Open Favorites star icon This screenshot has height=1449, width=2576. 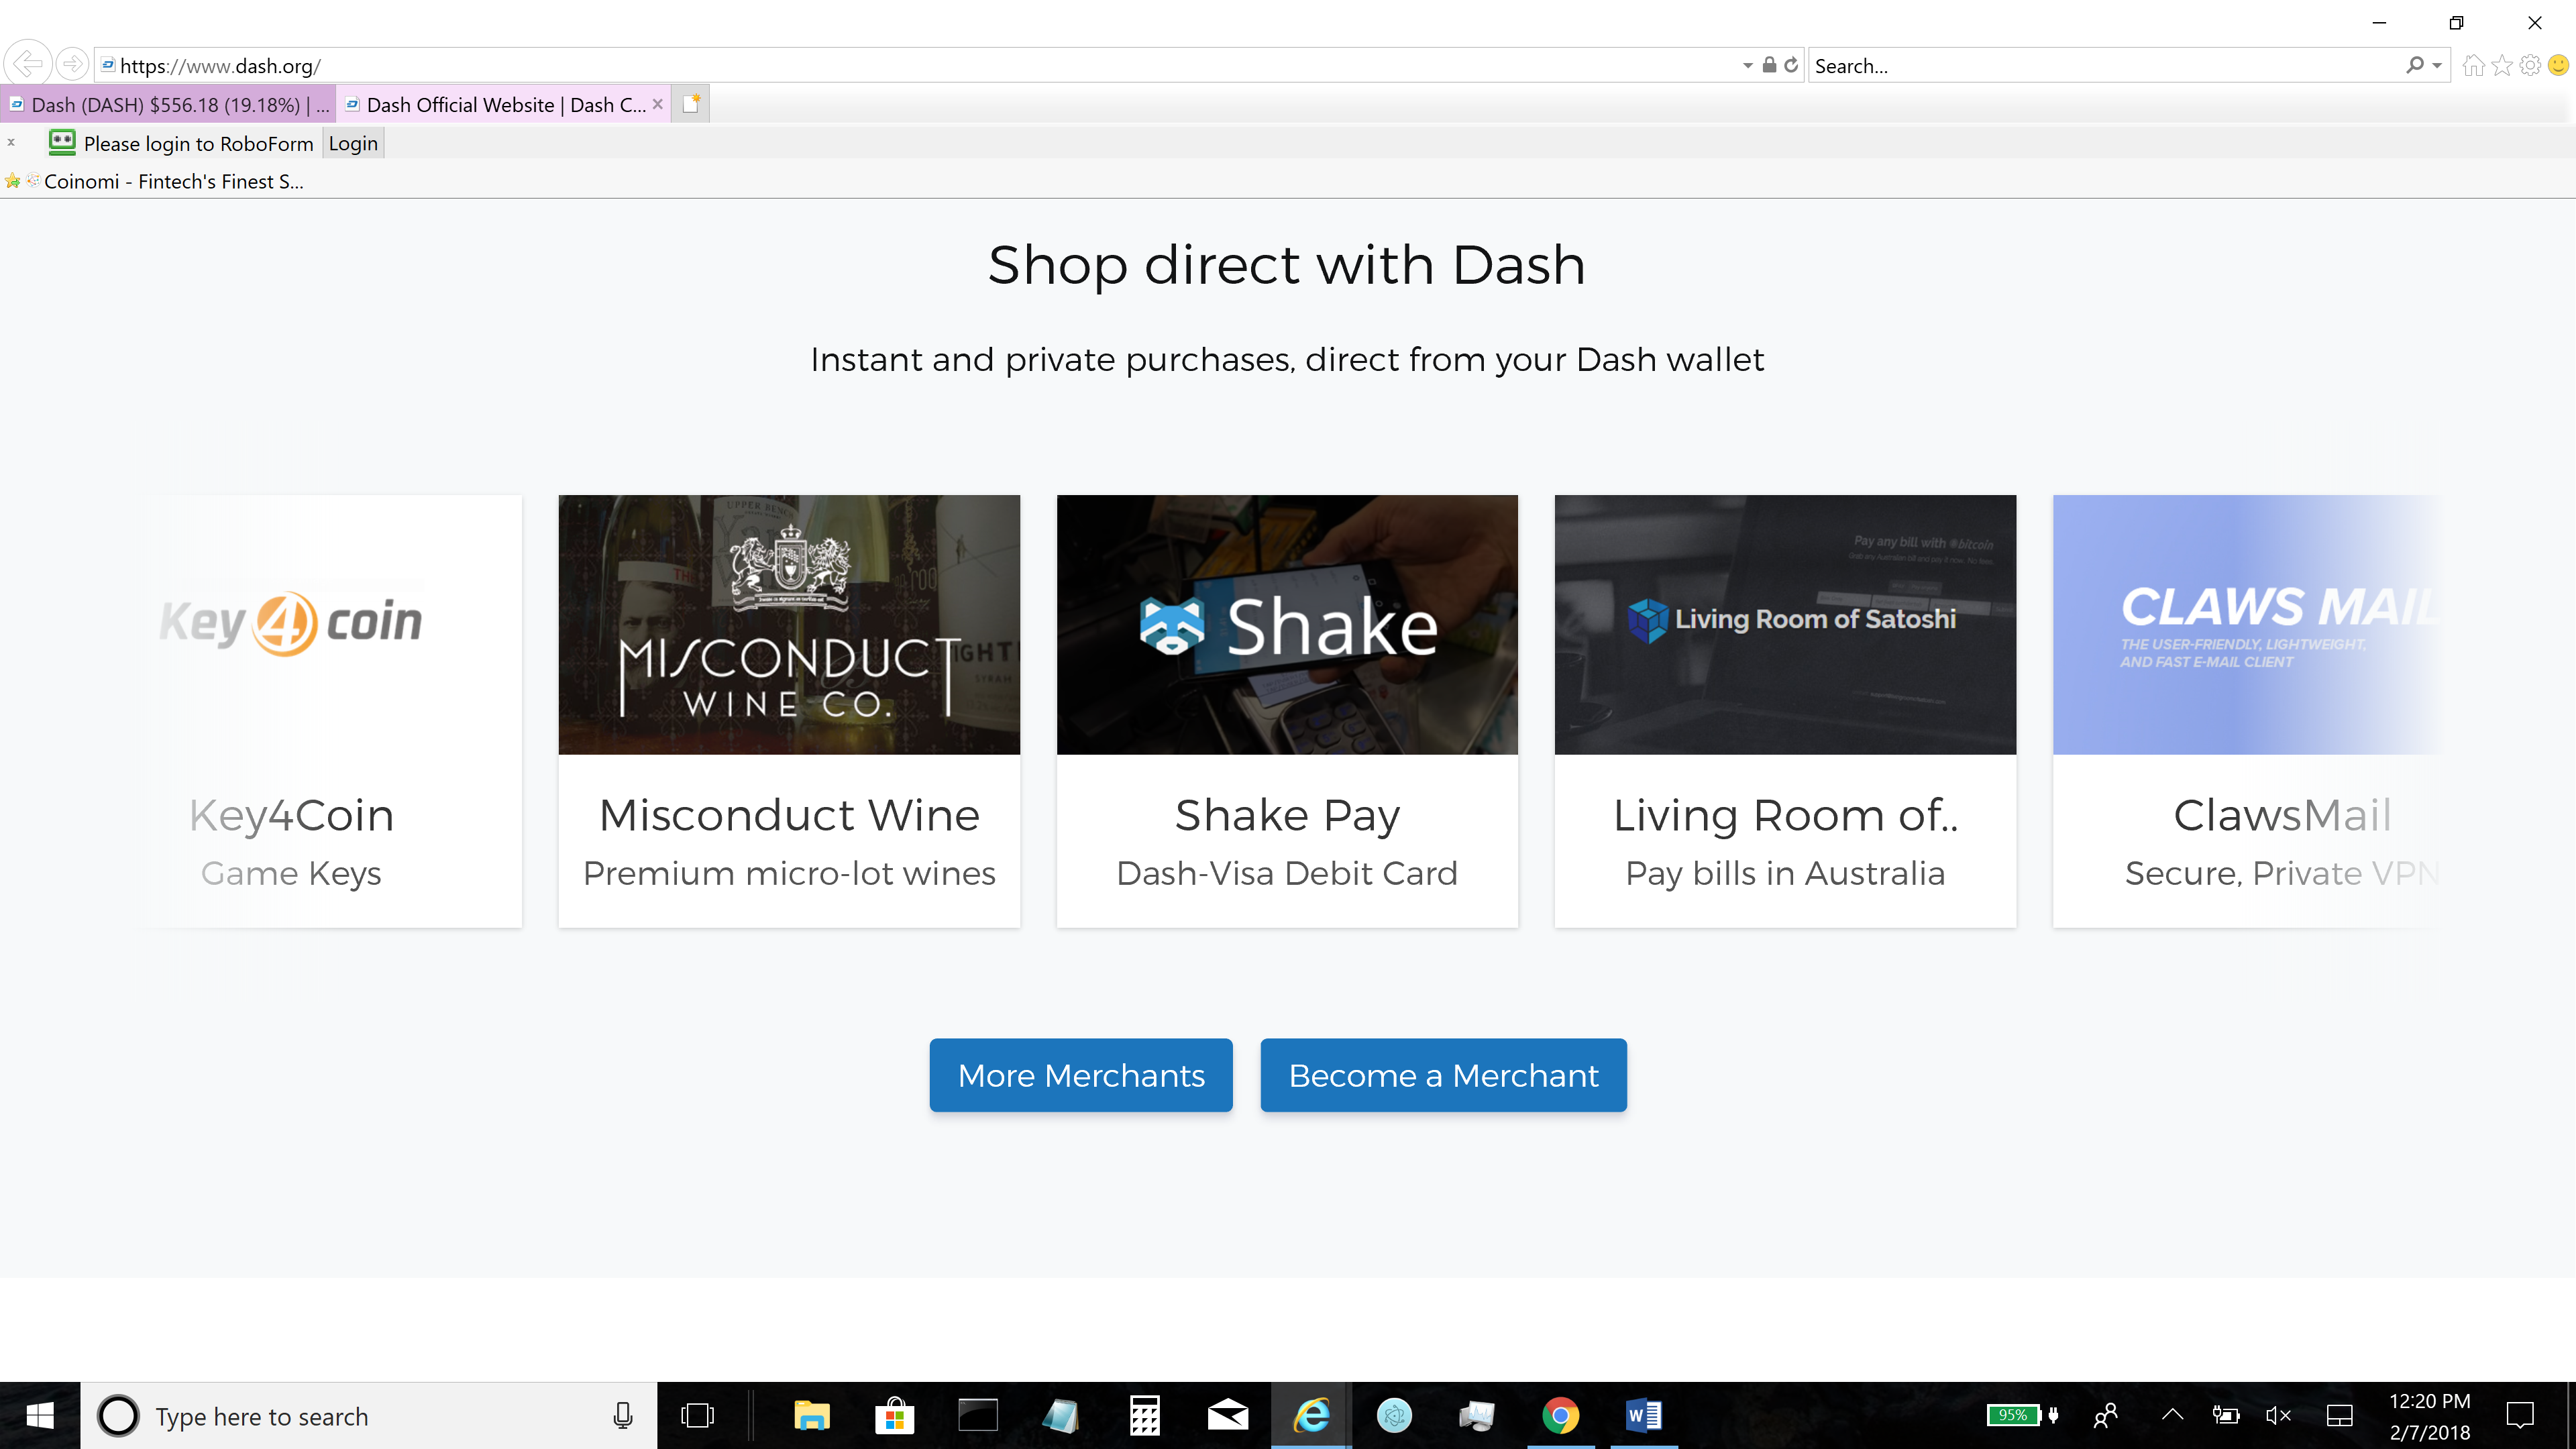(x=2501, y=66)
